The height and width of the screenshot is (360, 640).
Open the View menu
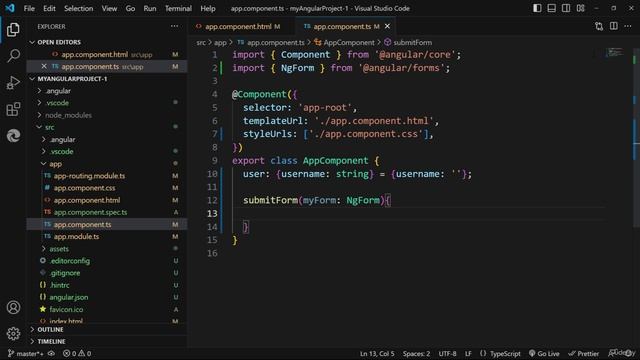(109, 8)
